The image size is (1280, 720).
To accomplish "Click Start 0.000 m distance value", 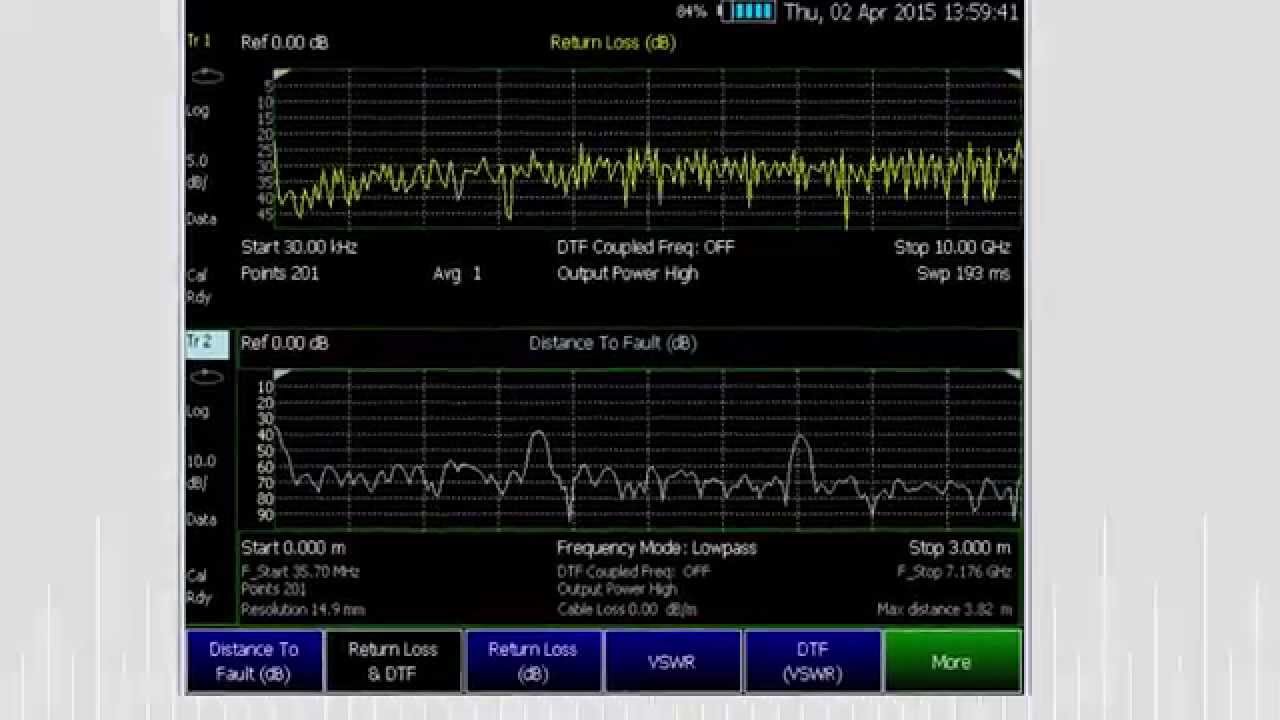I will click(293, 547).
